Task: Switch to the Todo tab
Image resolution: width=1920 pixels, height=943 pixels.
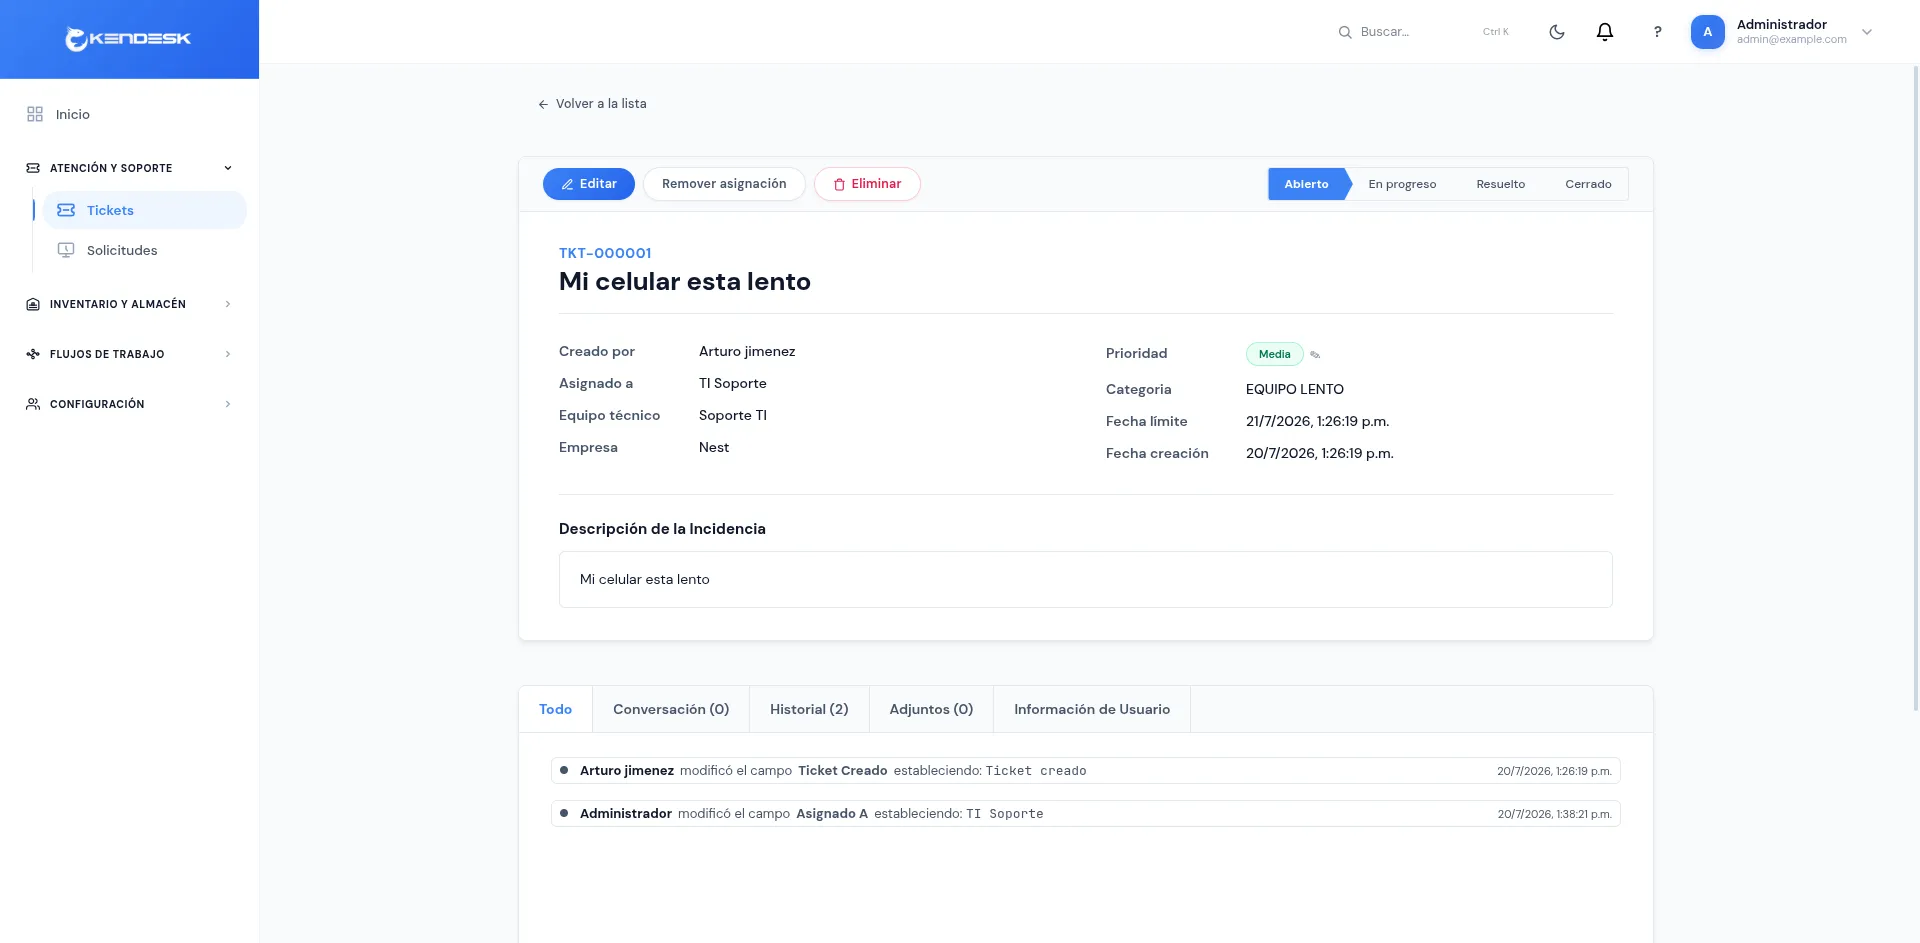Action: [x=555, y=709]
